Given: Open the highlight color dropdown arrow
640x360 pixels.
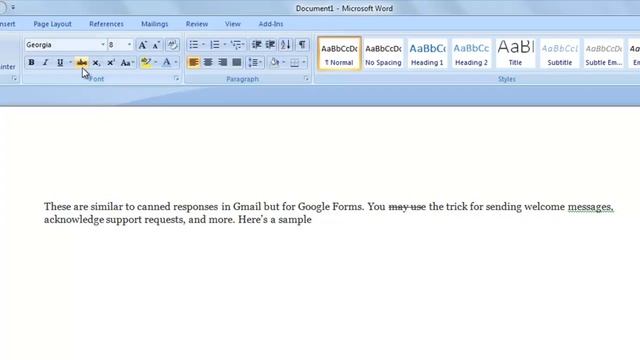Looking at the screenshot, I should [156, 62].
